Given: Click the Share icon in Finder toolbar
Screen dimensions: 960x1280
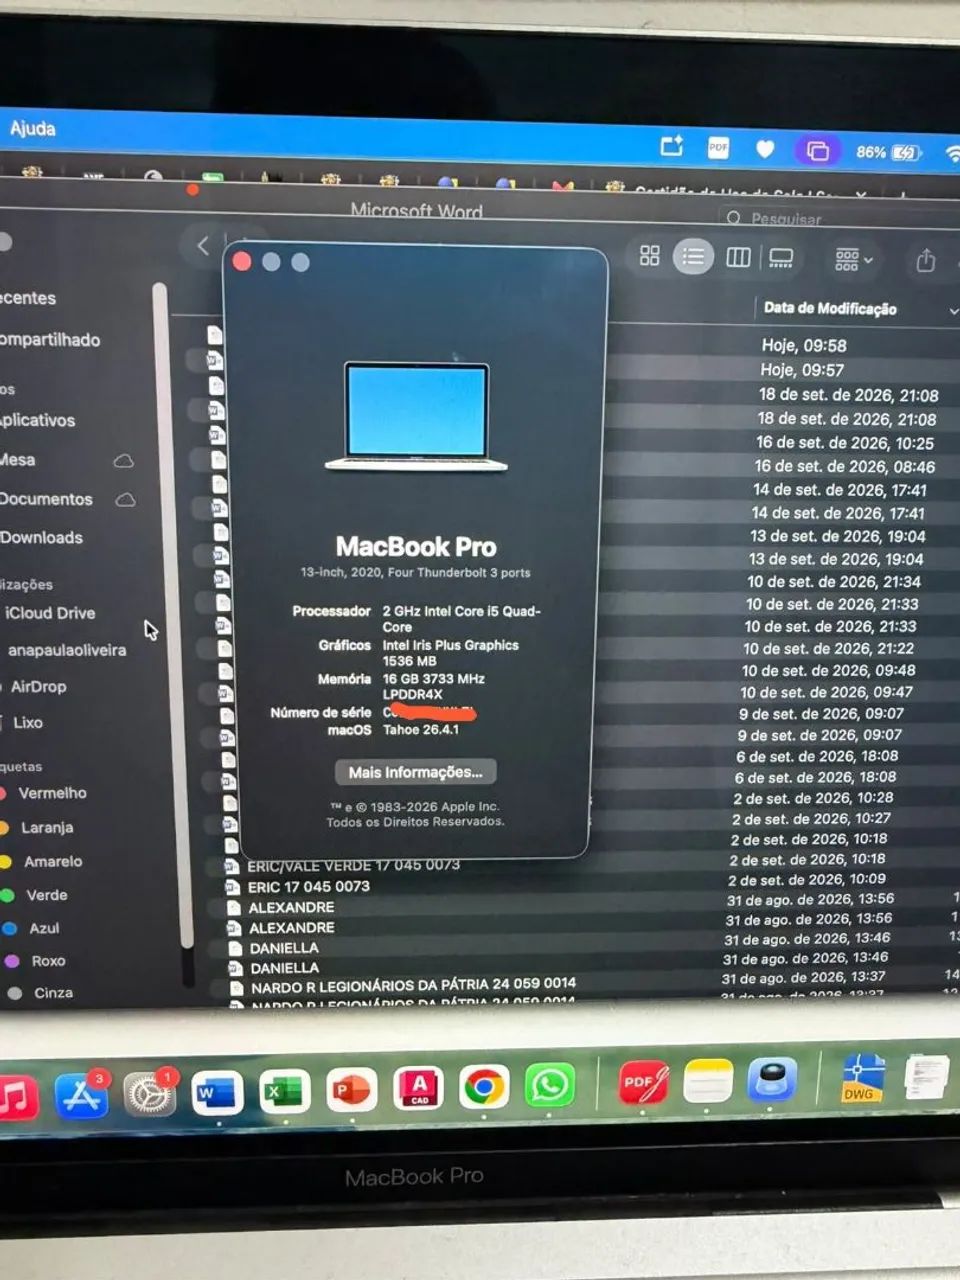Looking at the screenshot, I should click(x=926, y=261).
